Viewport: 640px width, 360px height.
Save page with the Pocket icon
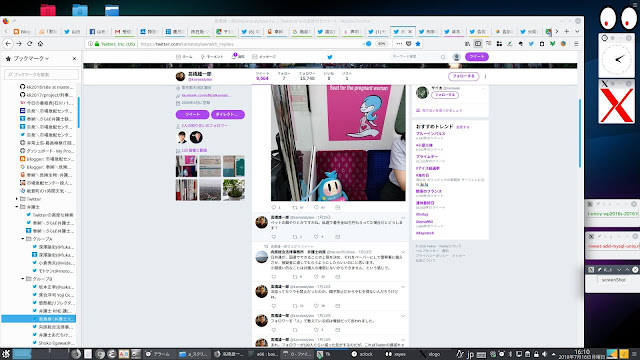coord(409,44)
